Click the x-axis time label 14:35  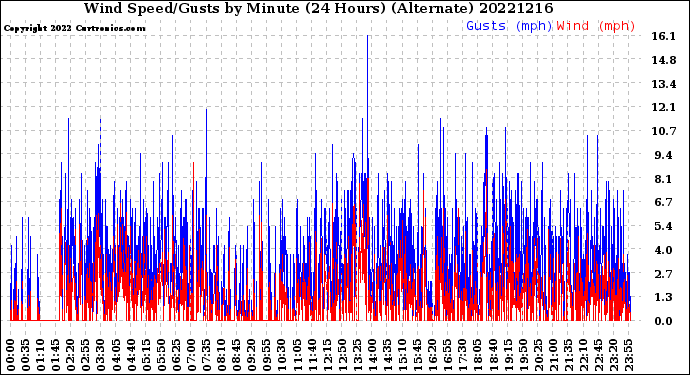[x=387, y=355]
